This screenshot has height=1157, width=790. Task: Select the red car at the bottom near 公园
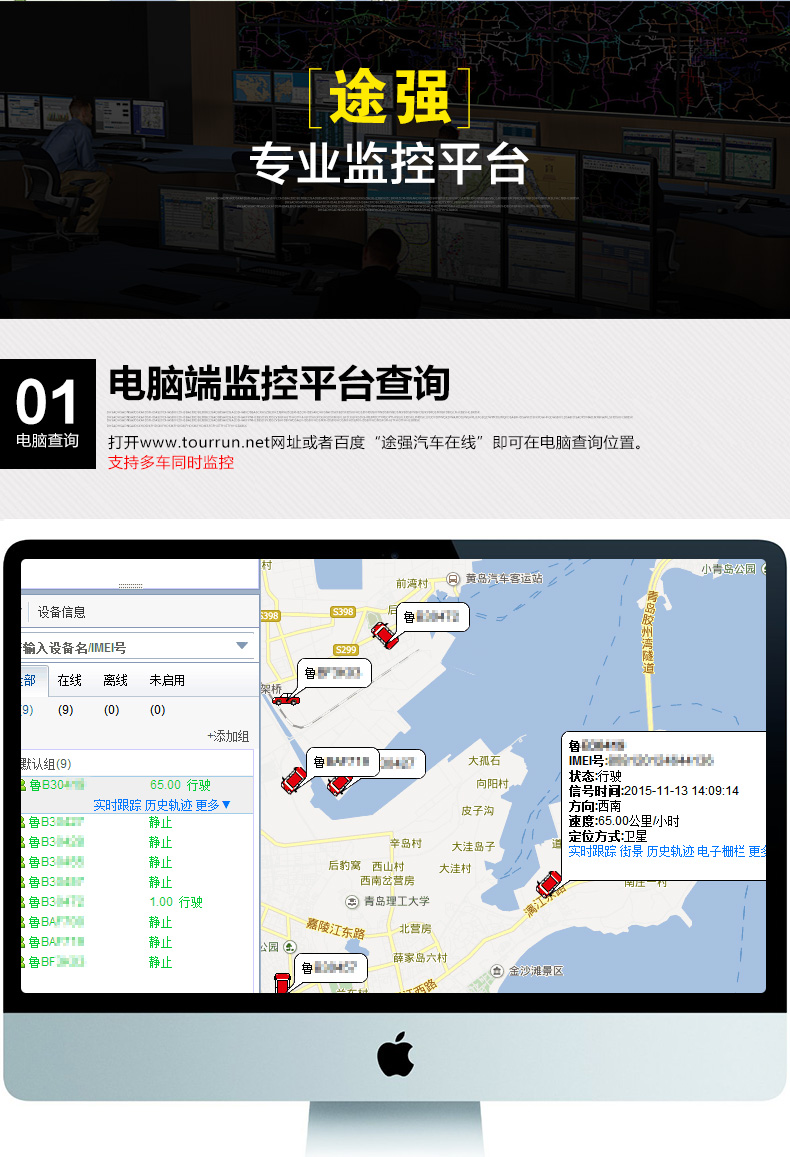pyautogui.click(x=282, y=983)
